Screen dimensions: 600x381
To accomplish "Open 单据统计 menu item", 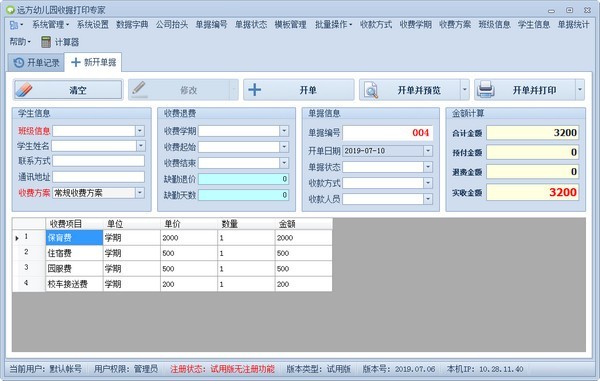I will coord(573,25).
